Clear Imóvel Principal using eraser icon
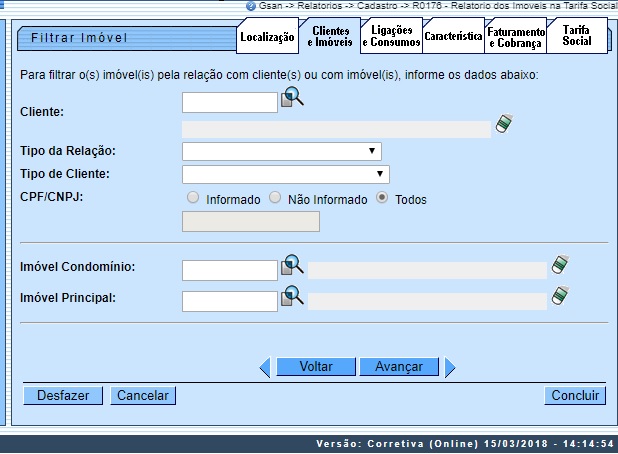The height and width of the screenshot is (454, 618). 561,295
